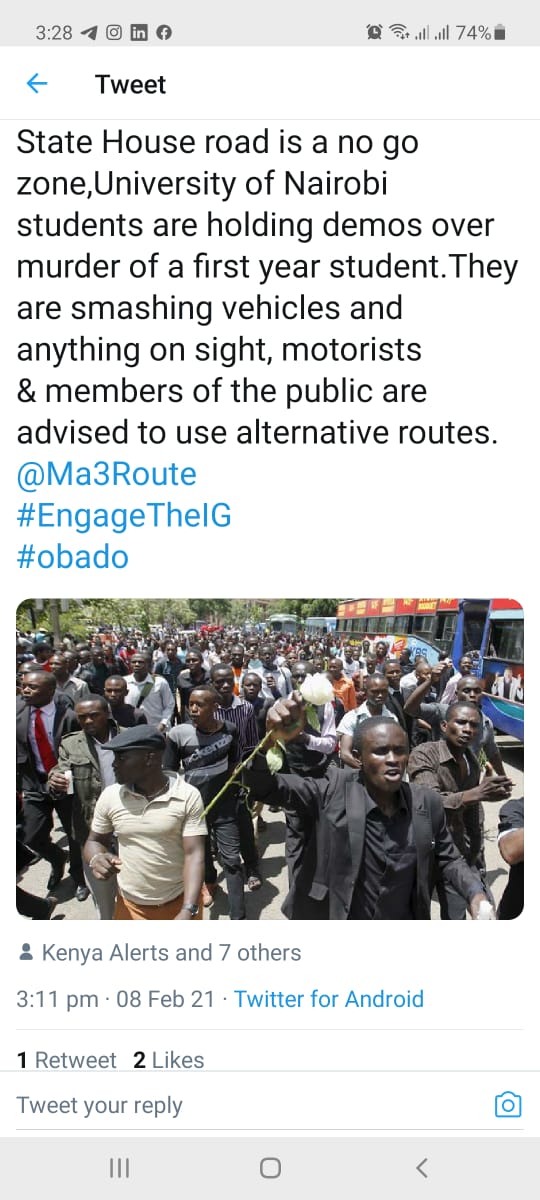Tap Android home navigation button
This screenshot has height=1200, width=540.
270,1167
